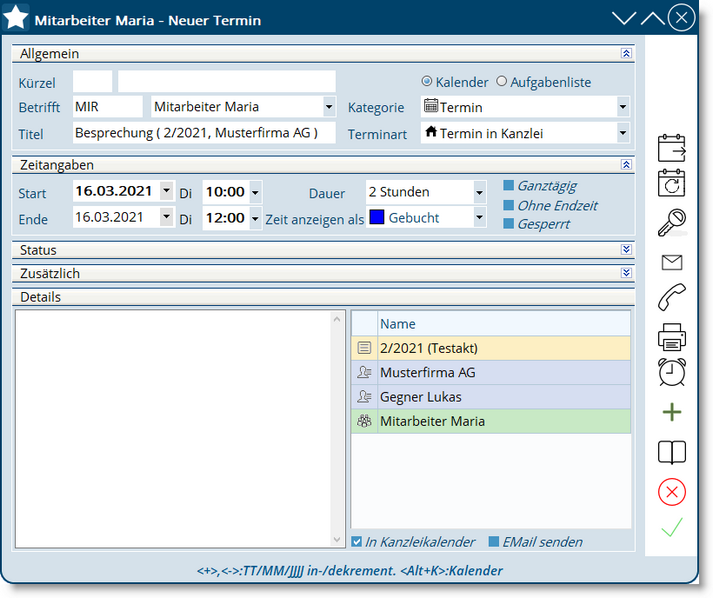Click the small Kürzel input field
The width and height of the screenshot is (713, 598).
click(92, 81)
